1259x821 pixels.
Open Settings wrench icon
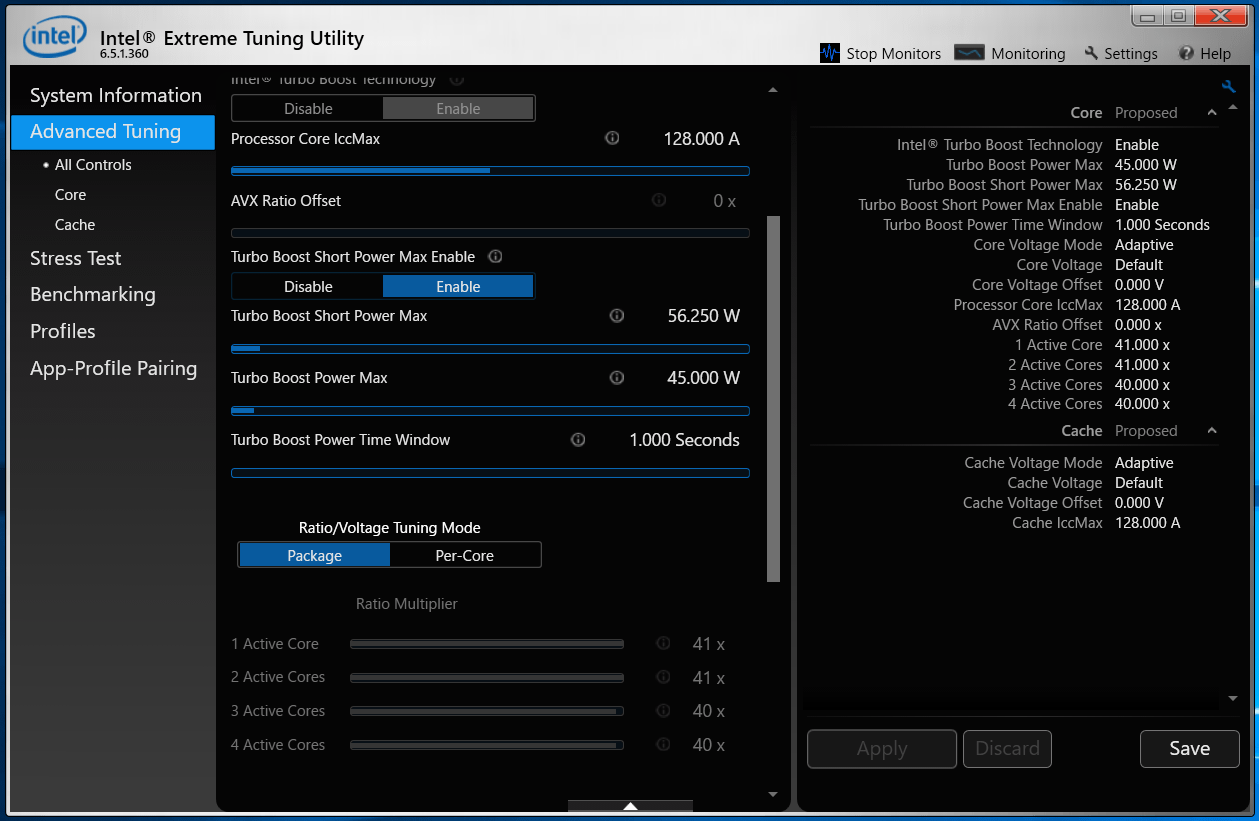pyautogui.click(x=1091, y=53)
